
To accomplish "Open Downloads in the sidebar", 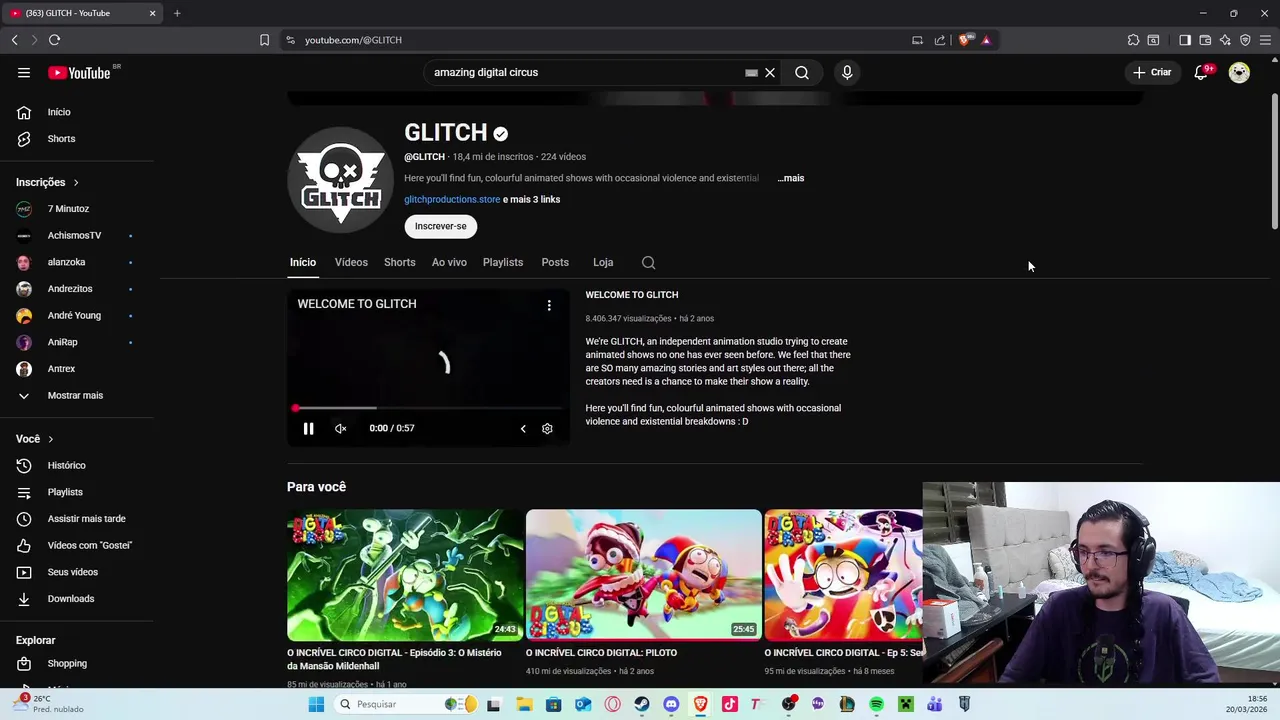I will [x=77, y=599].
